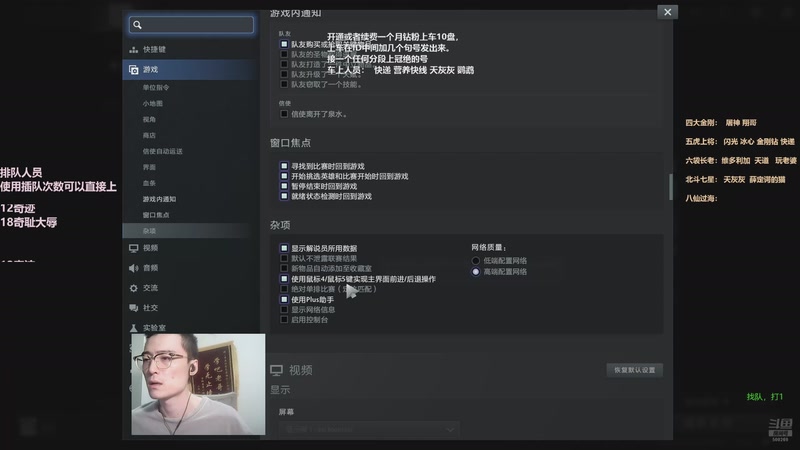Screen dimensions: 800x450
Task: Click the 社交 chat bubble icon
Action: click(x=134, y=308)
